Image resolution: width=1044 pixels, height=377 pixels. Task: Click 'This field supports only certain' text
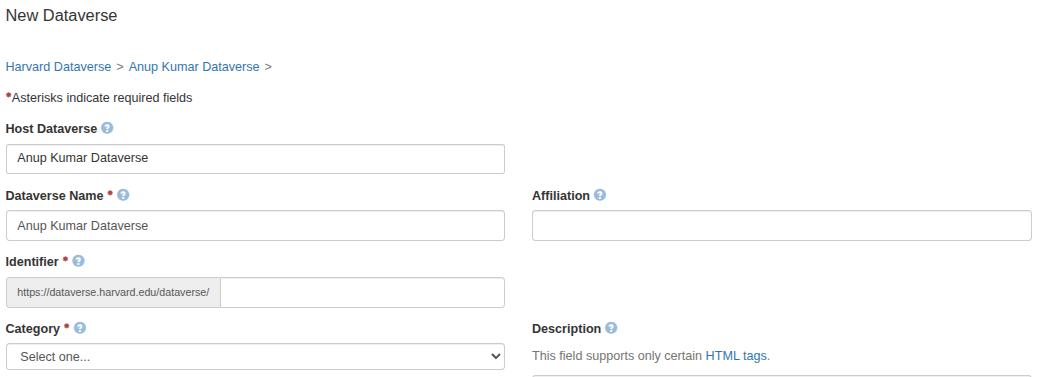click(617, 356)
